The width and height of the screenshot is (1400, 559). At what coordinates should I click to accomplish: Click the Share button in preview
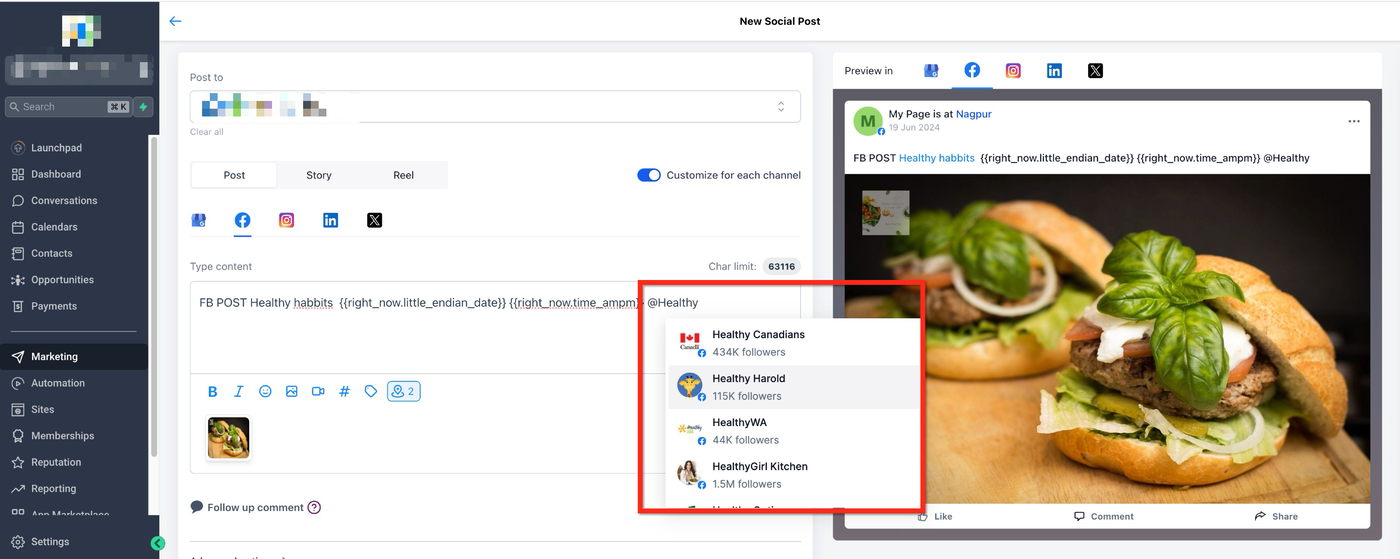[1276, 516]
